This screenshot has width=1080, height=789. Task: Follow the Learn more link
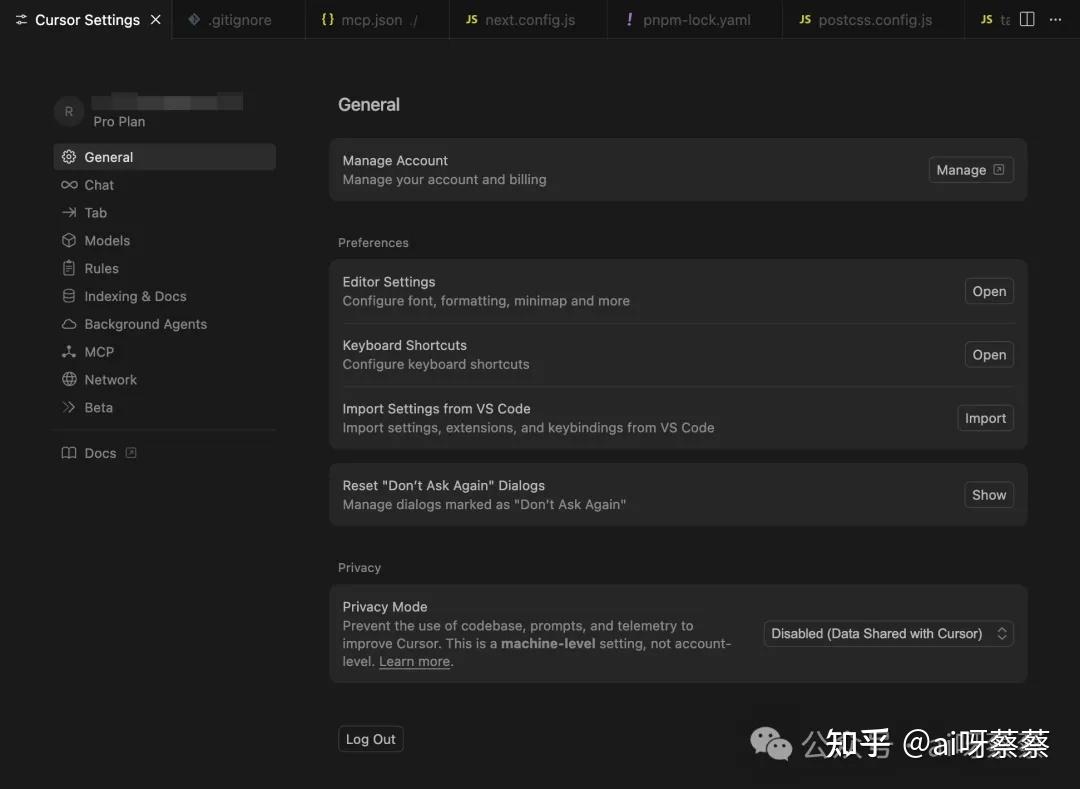[413, 661]
